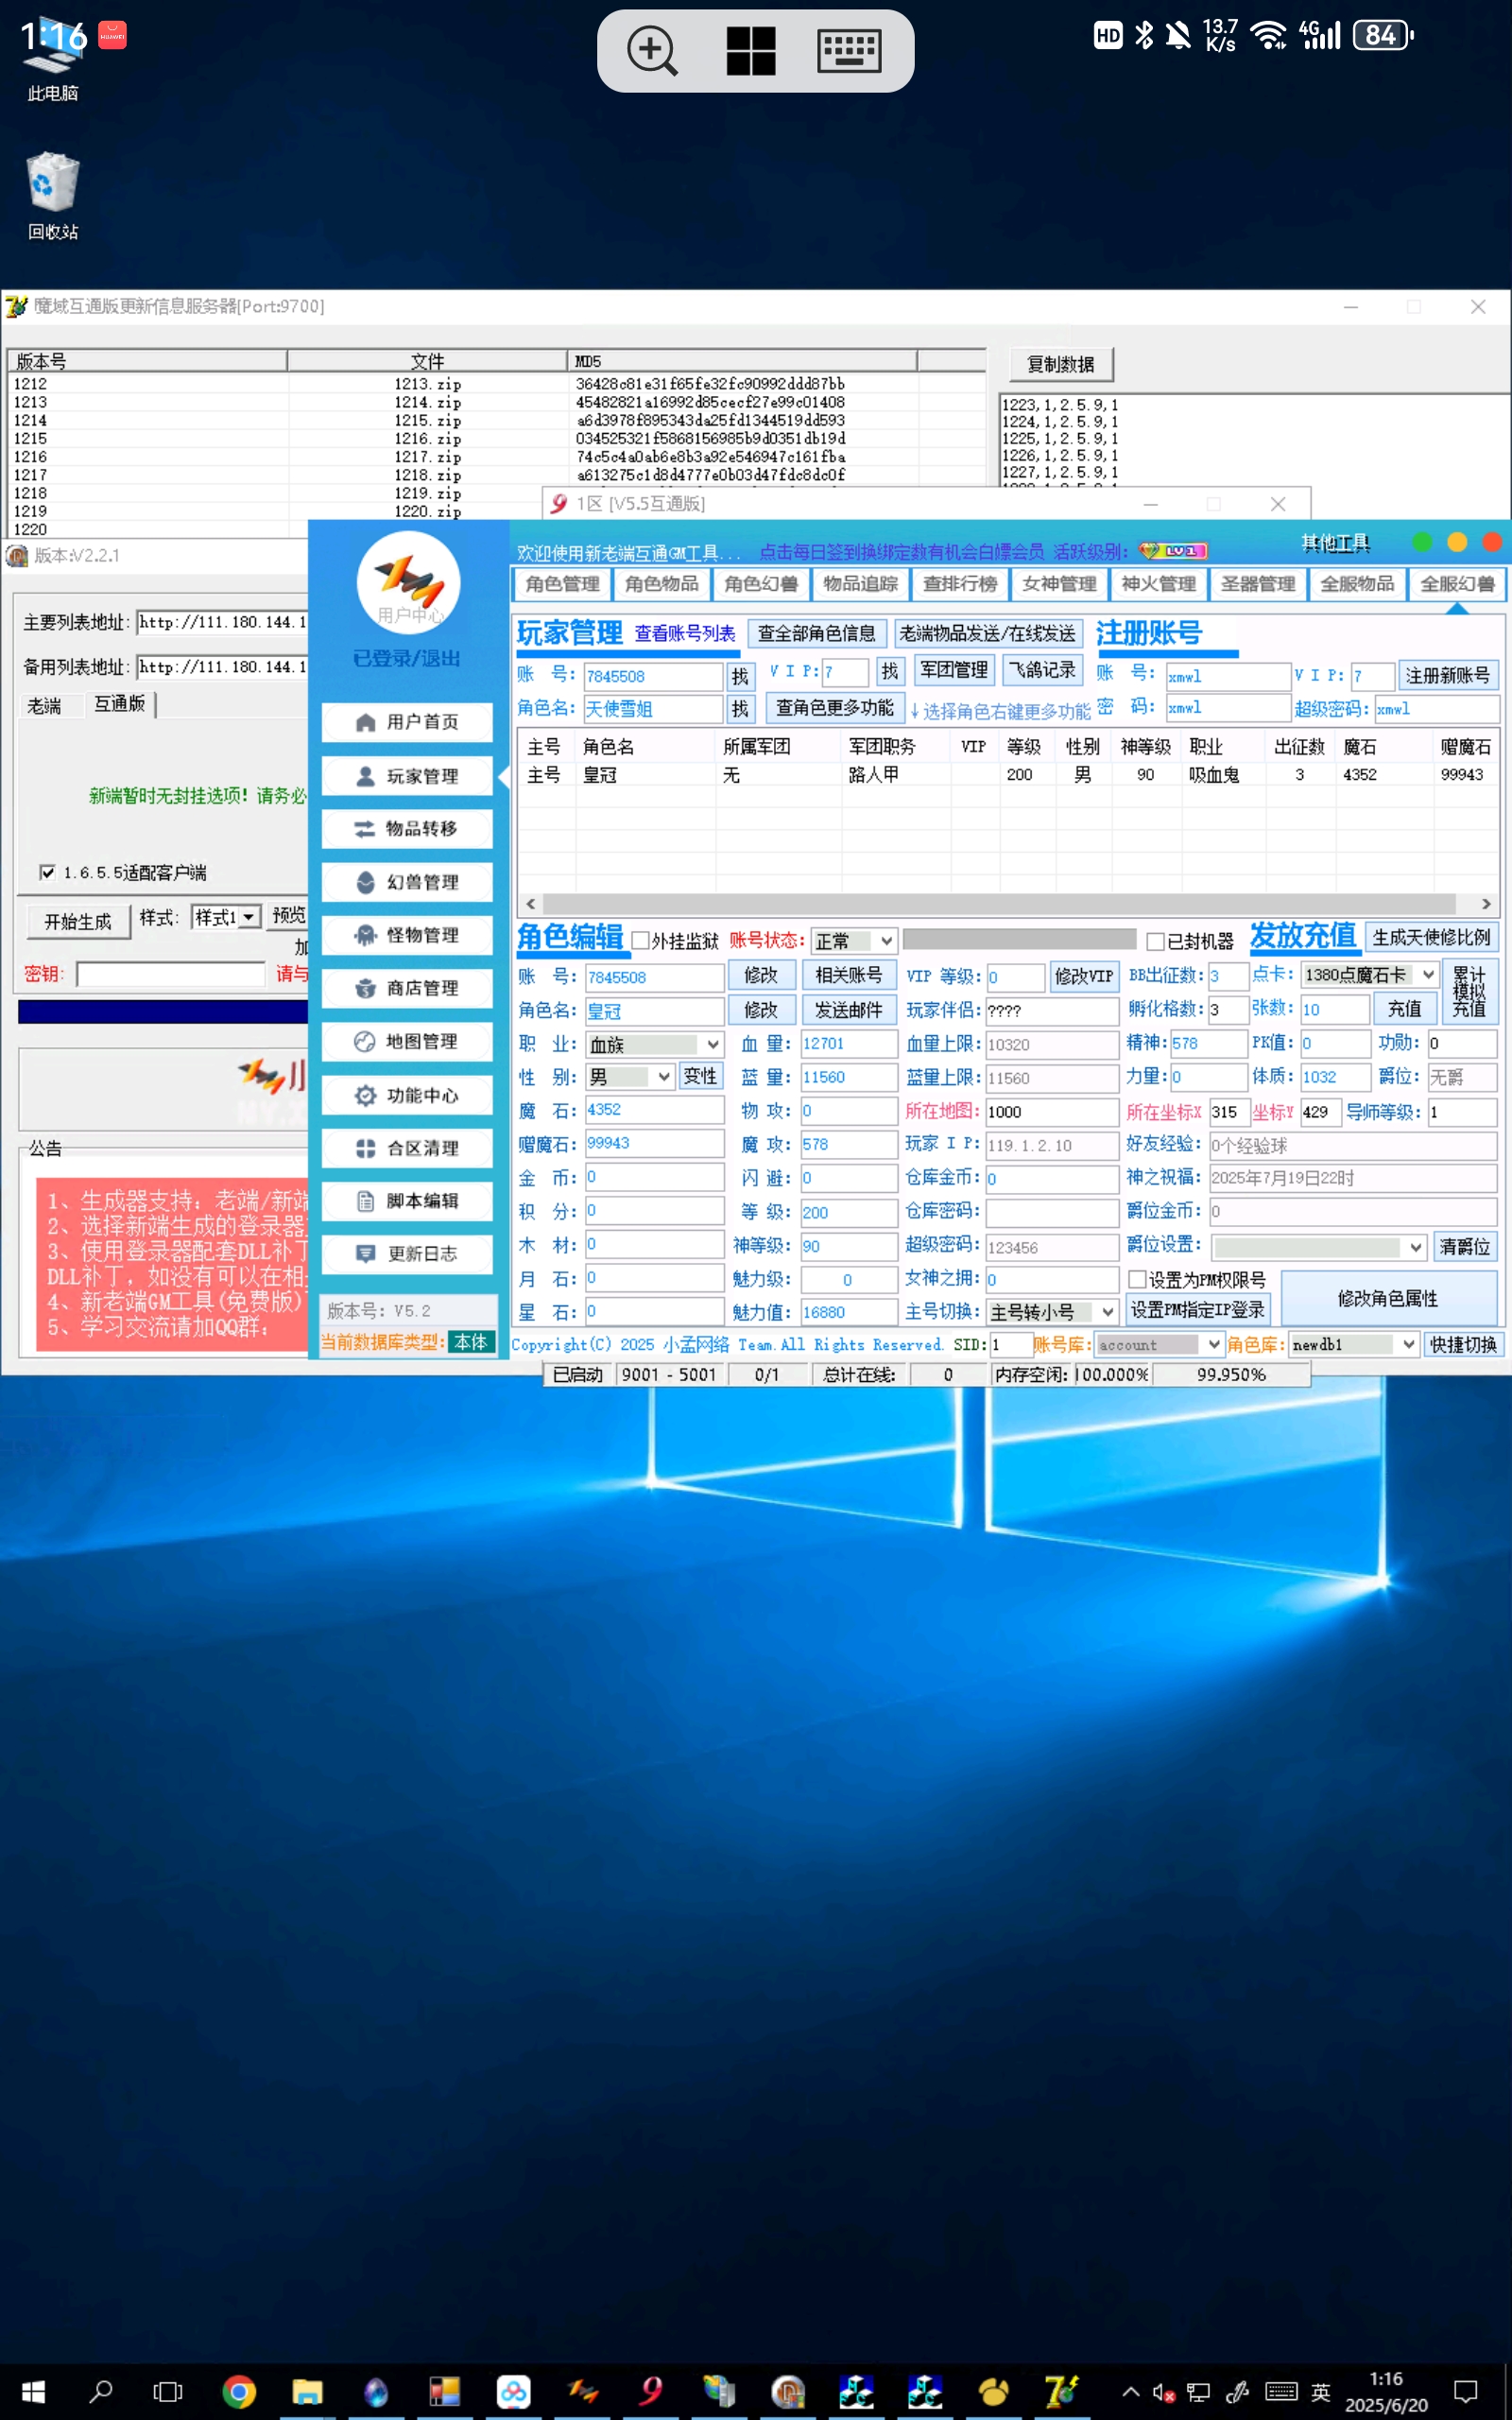Click the zoom-in magnifier icon
Image resolution: width=1512 pixels, height=2420 pixels.
click(652, 50)
